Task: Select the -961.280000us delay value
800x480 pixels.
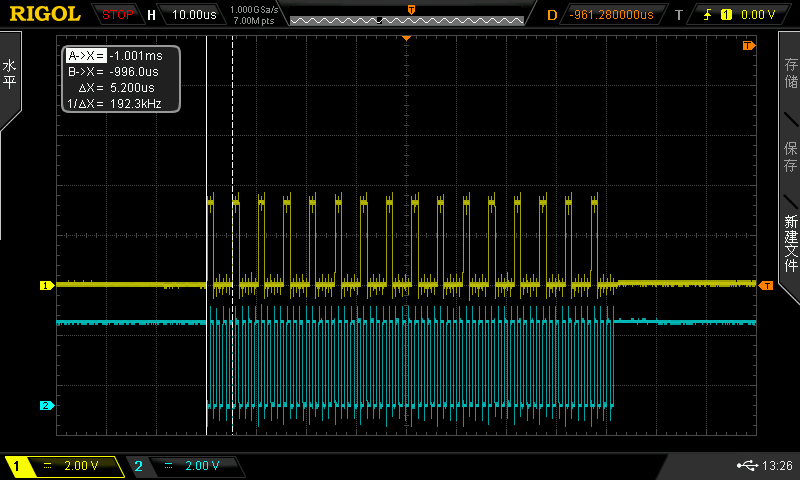Action: coord(611,15)
